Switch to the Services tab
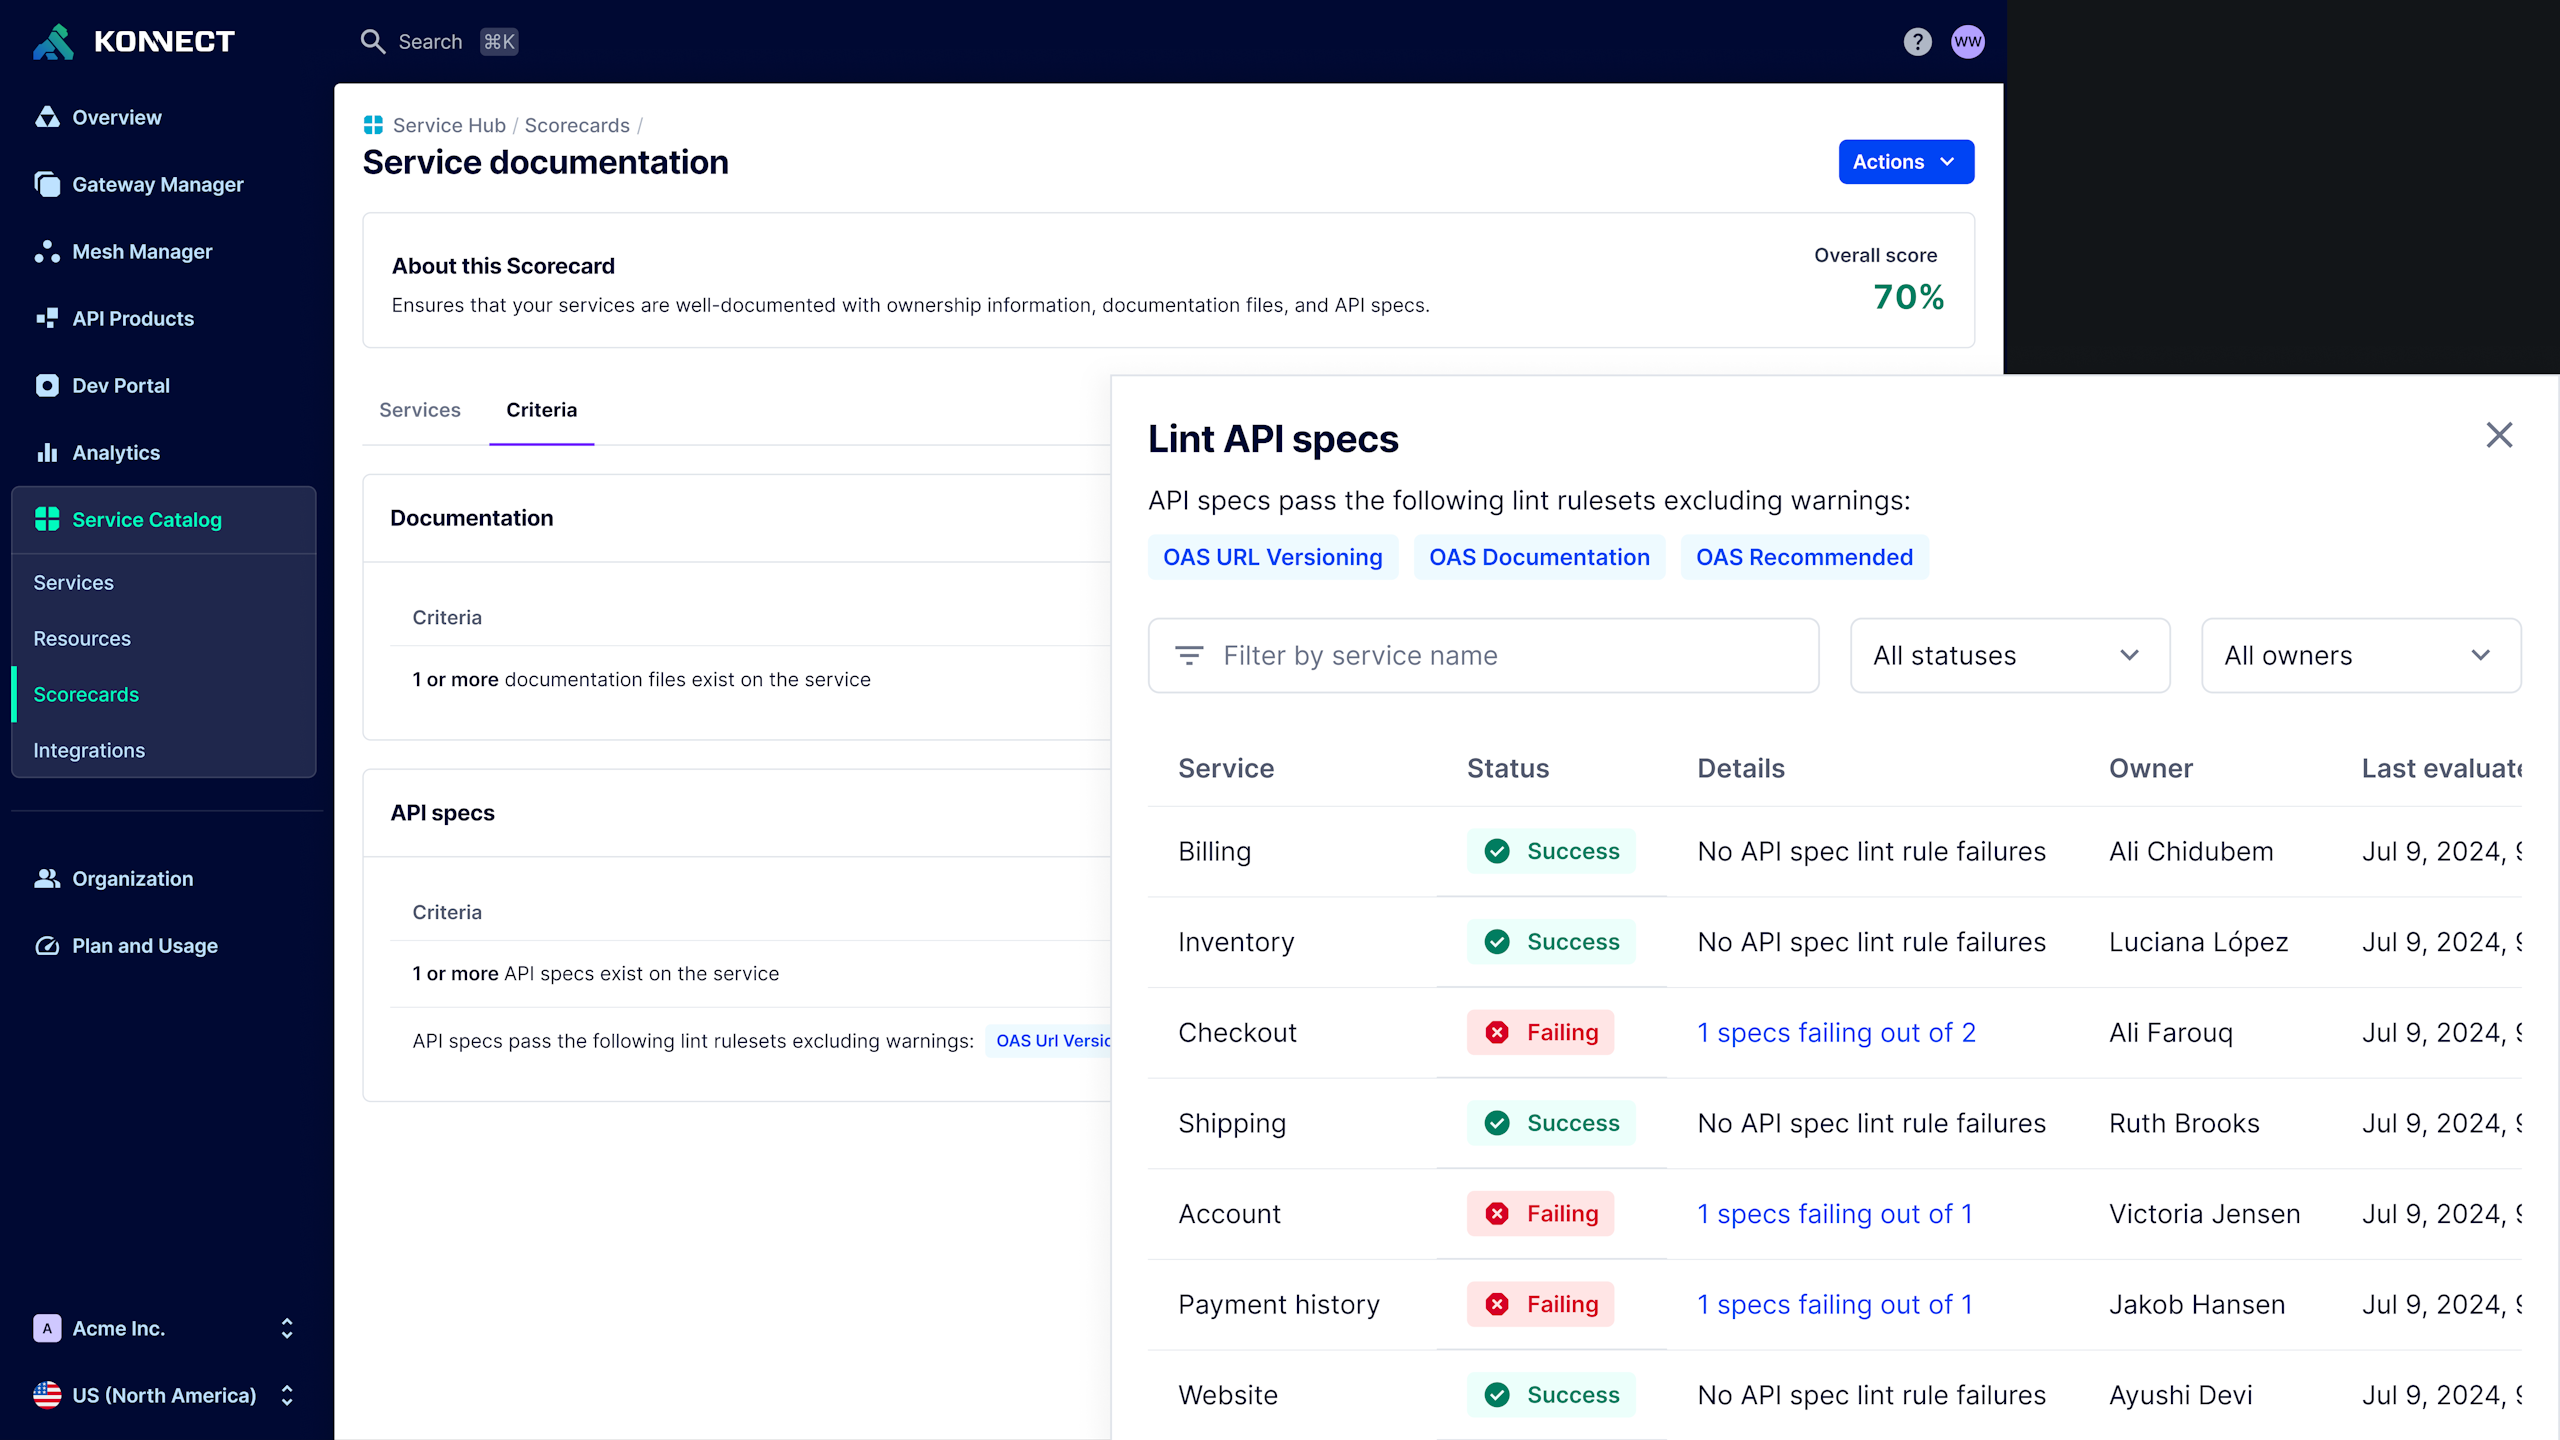The image size is (2560, 1440). pyautogui.click(x=419, y=410)
